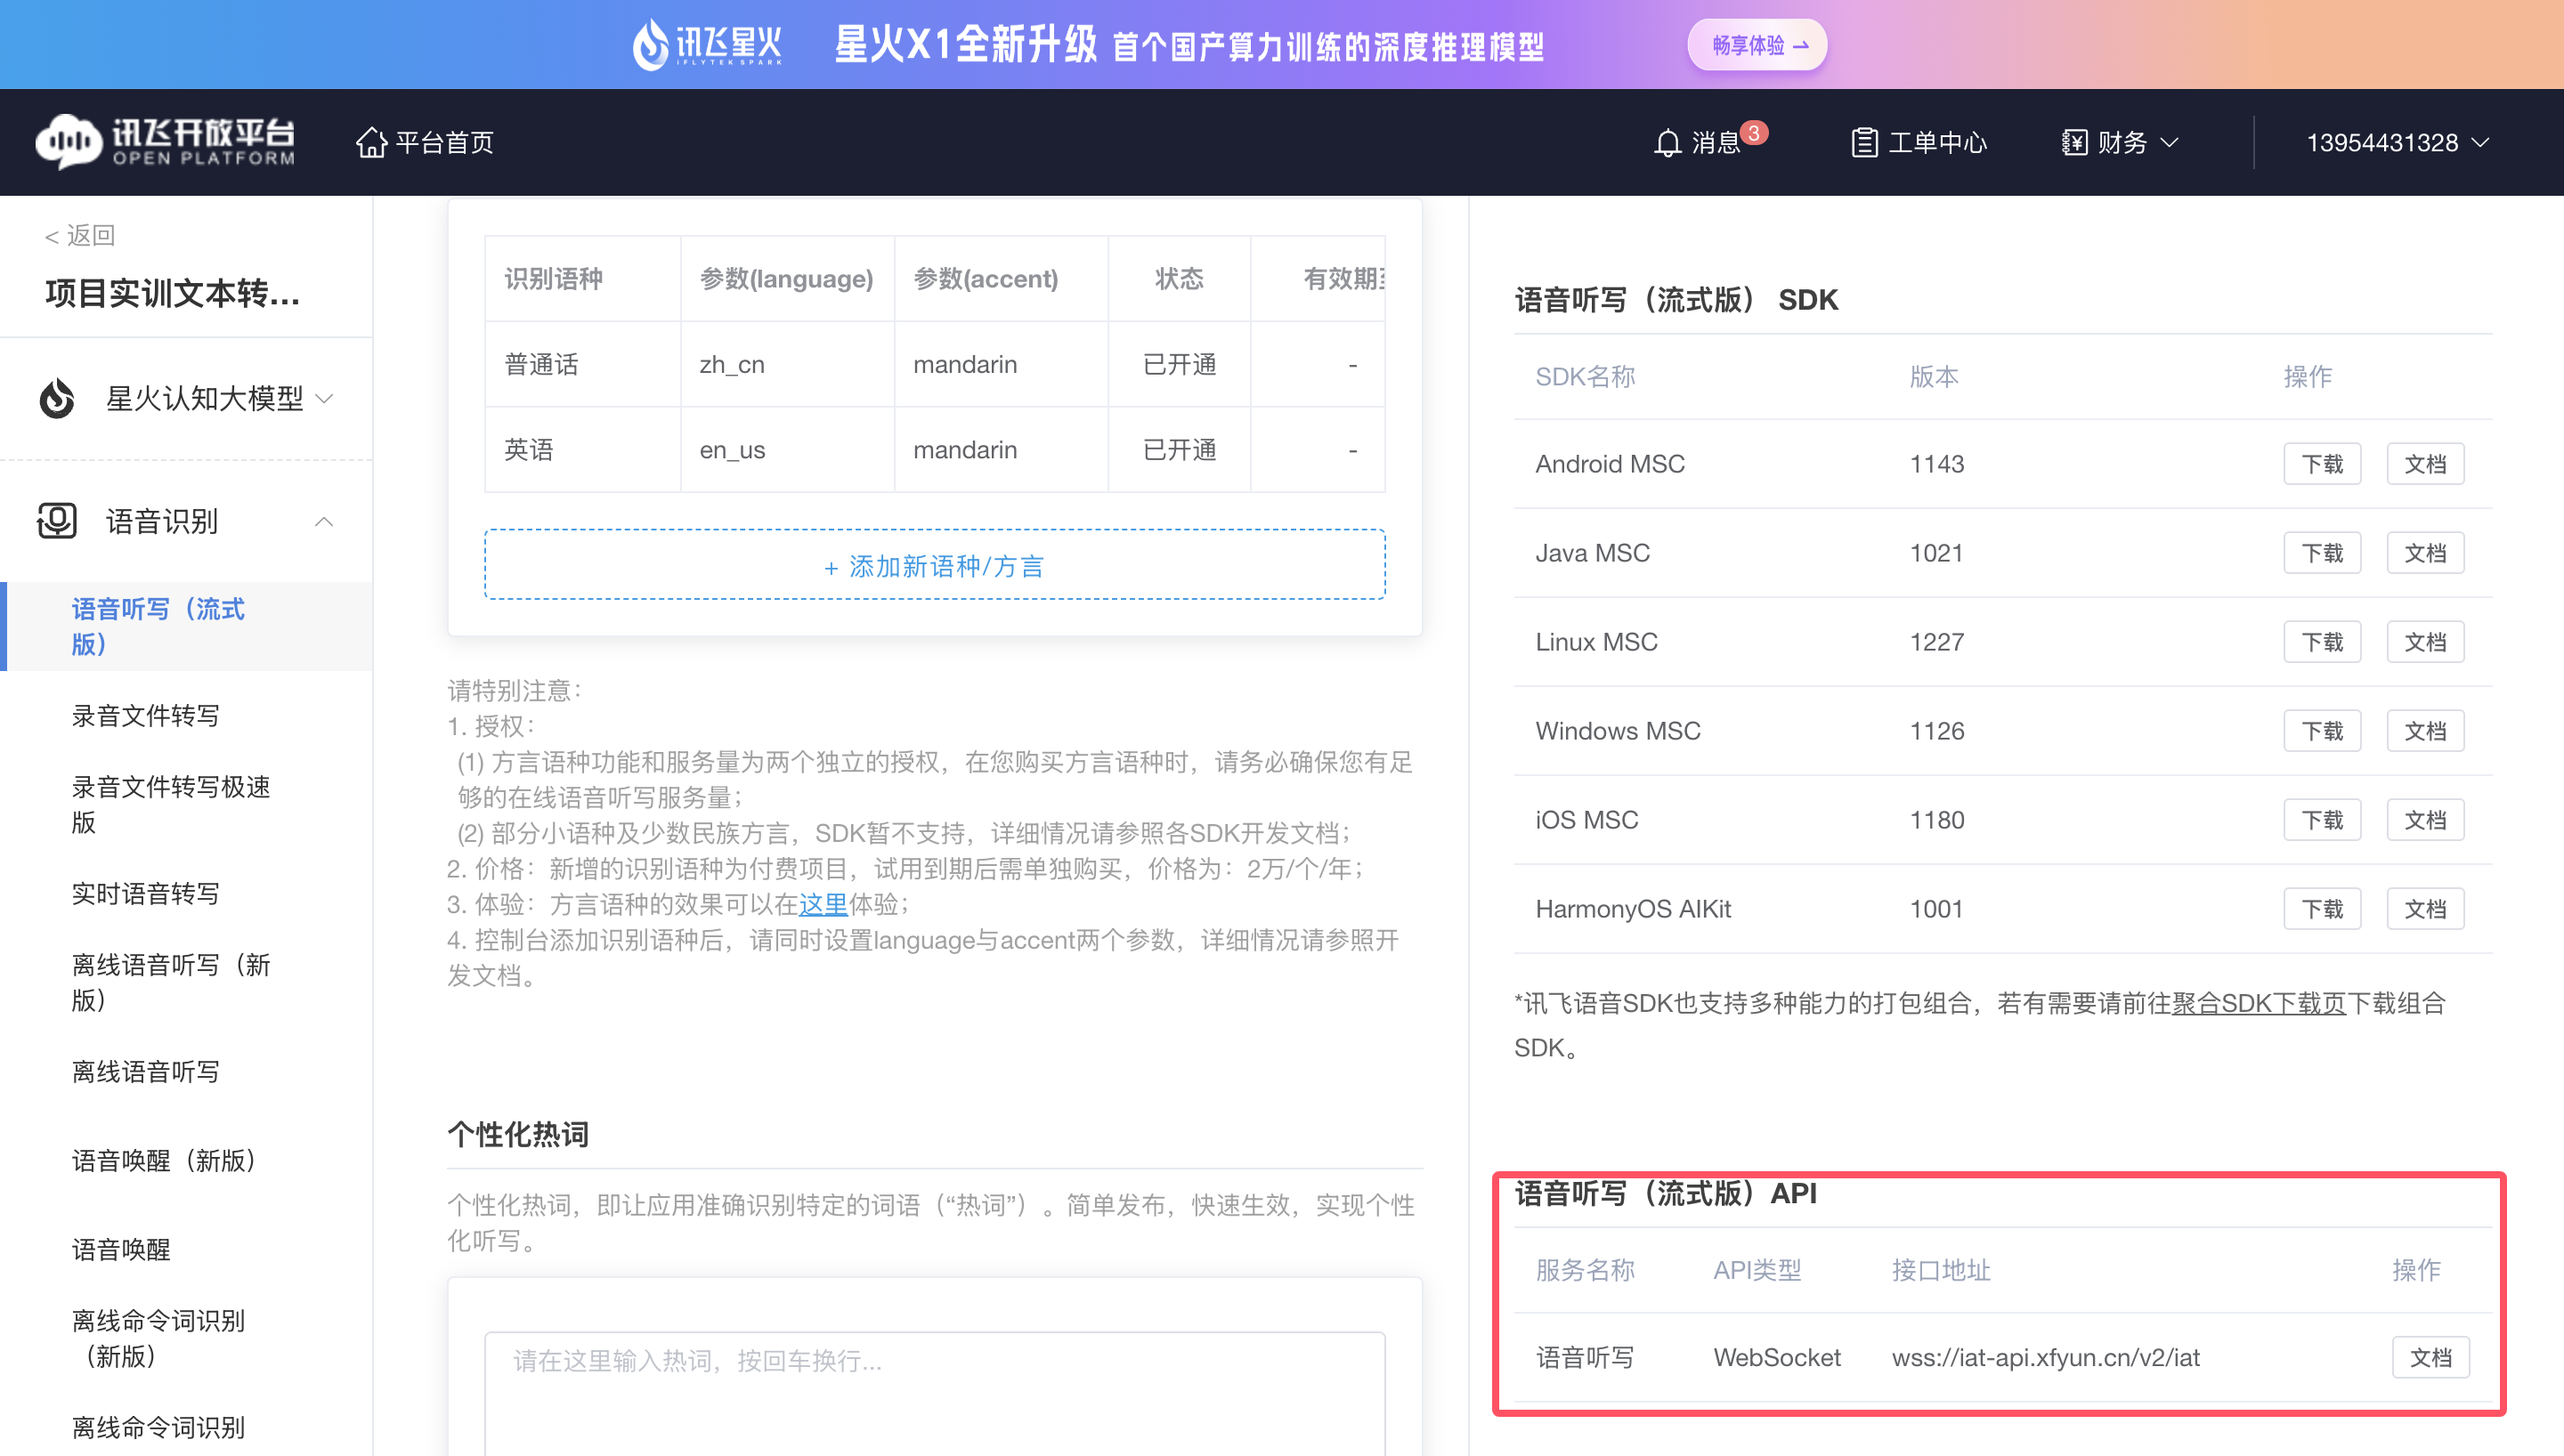Image resolution: width=2564 pixels, height=1456 pixels.
Task: Download the HarmonyOS AIKit SDK
Action: (2322, 909)
